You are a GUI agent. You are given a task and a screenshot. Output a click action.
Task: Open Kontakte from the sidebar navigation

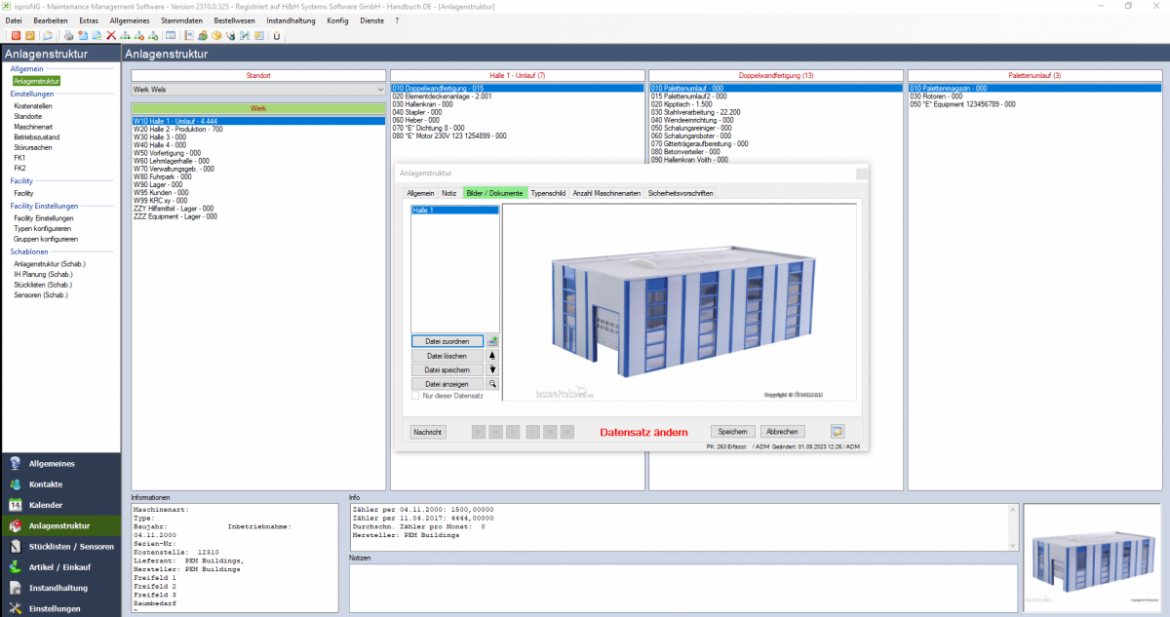click(46, 484)
